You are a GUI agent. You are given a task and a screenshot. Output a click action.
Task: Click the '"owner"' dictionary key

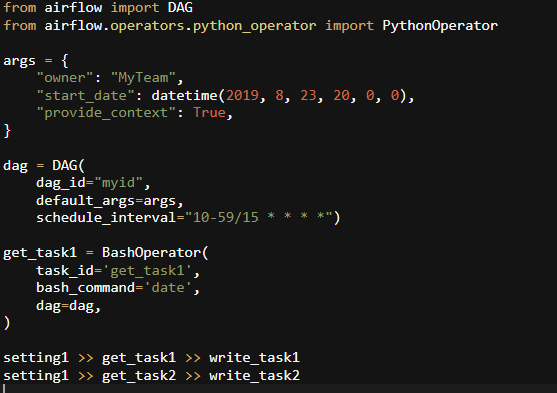click(65, 77)
